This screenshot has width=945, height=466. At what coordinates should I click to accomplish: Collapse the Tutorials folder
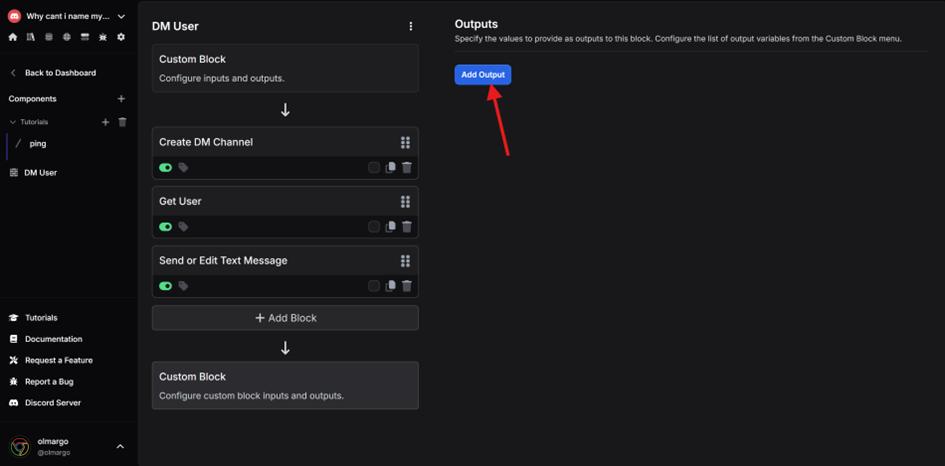[13, 122]
